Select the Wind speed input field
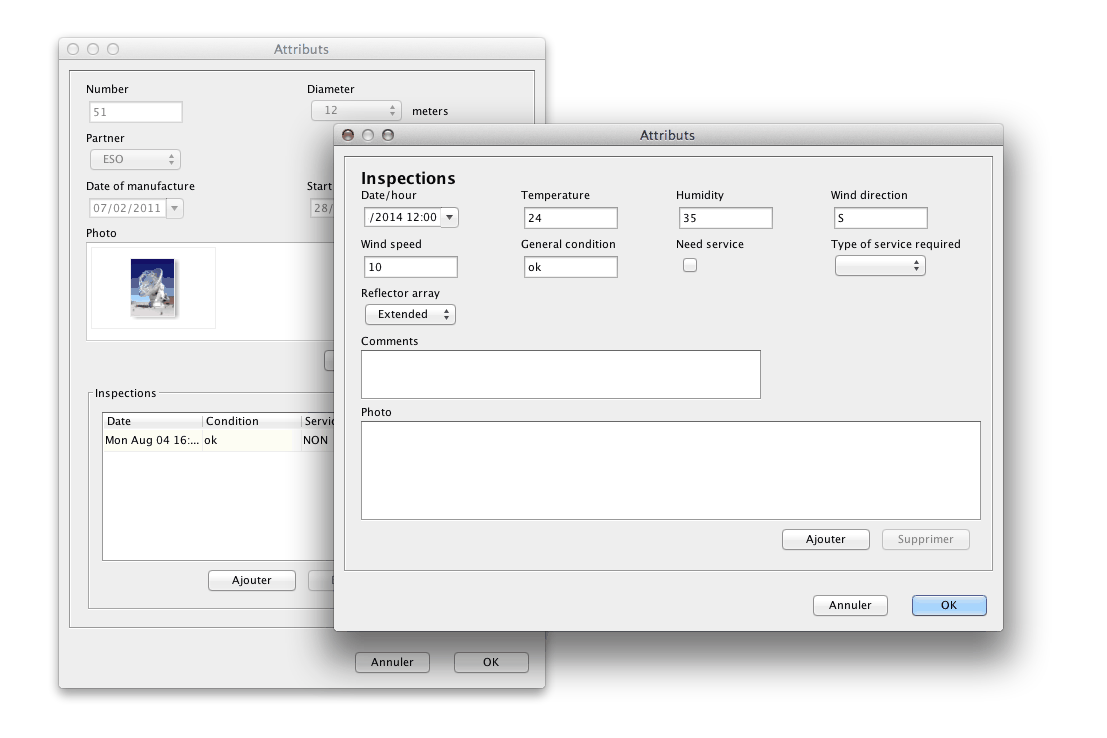1107x738 pixels. pyautogui.click(x=411, y=267)
